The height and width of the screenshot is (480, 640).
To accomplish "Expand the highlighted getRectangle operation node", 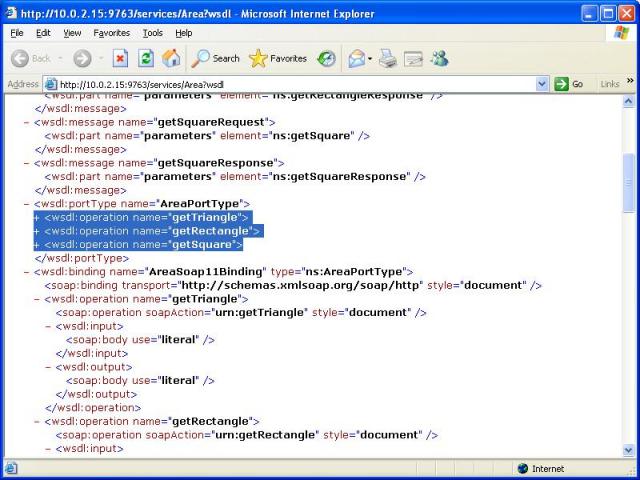I will point(37,231).
